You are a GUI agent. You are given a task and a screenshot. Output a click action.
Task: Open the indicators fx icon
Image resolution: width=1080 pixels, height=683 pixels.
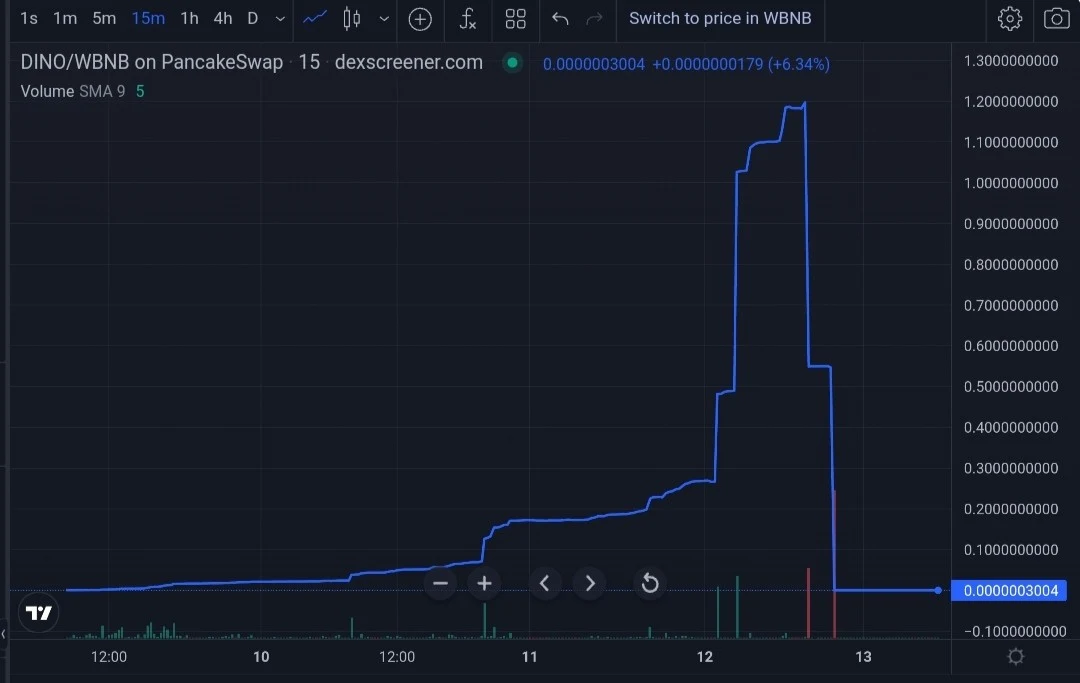[468, 19]
